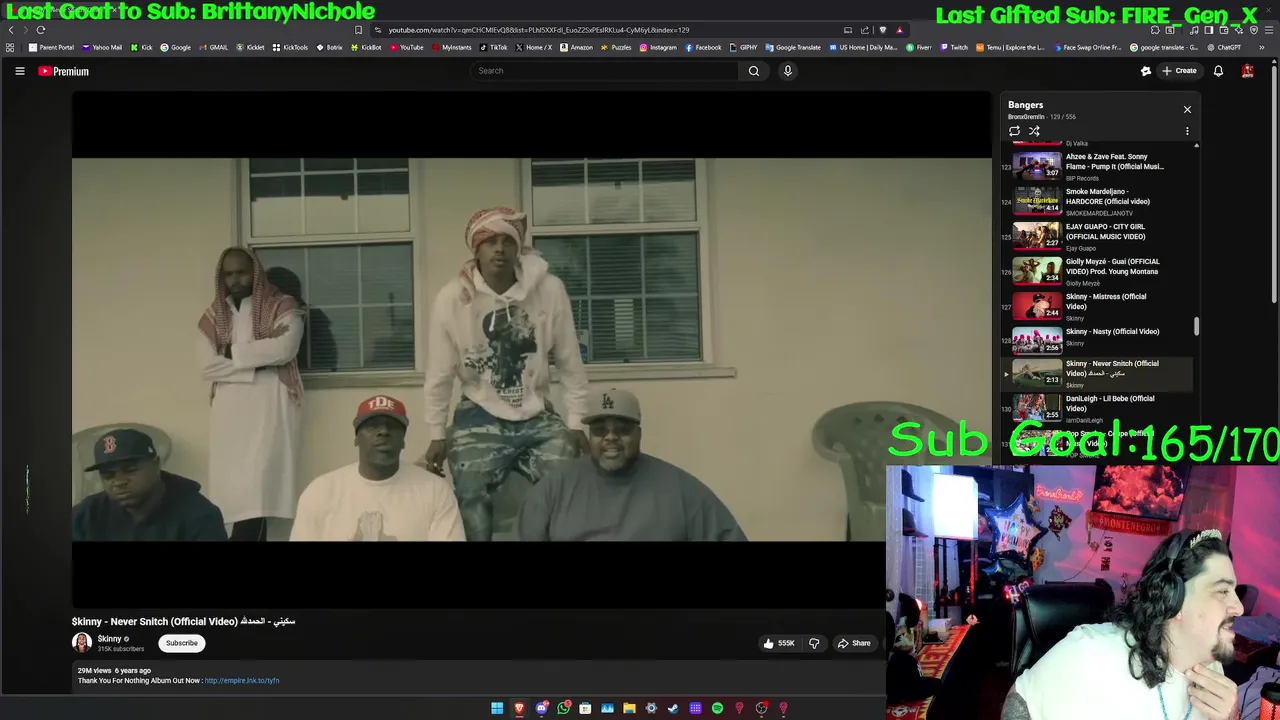Open Parent Portal bookmark
Screen dimensions: 1280x720
click(51, 47)
